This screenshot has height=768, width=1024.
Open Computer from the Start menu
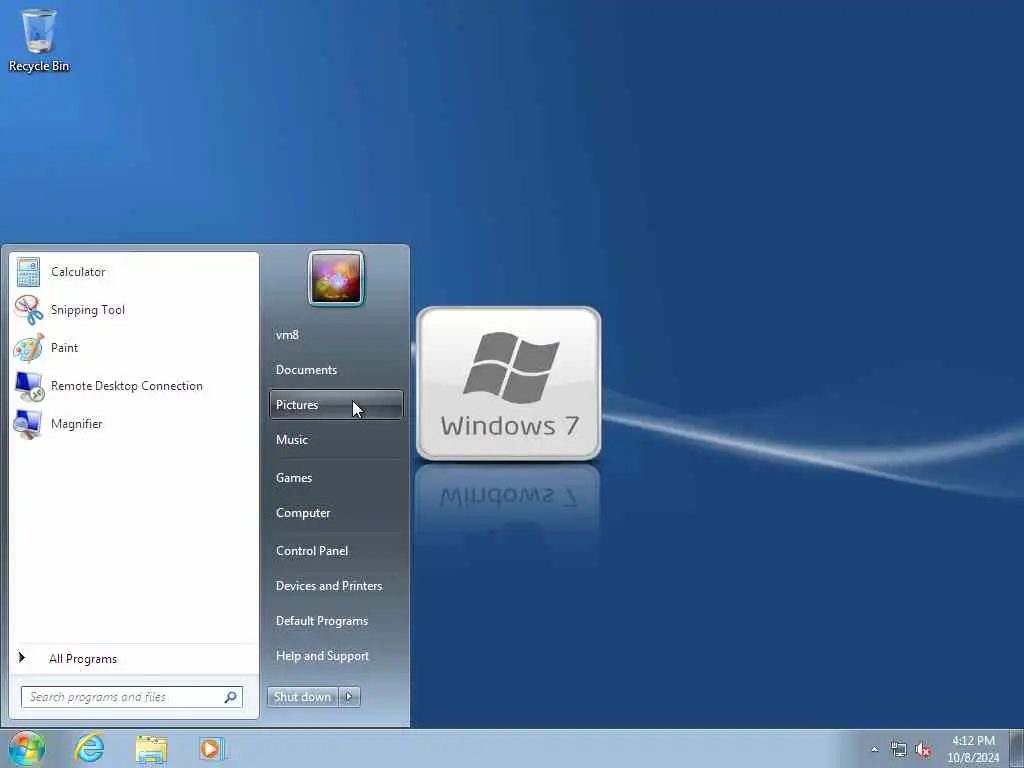point(336,513)
